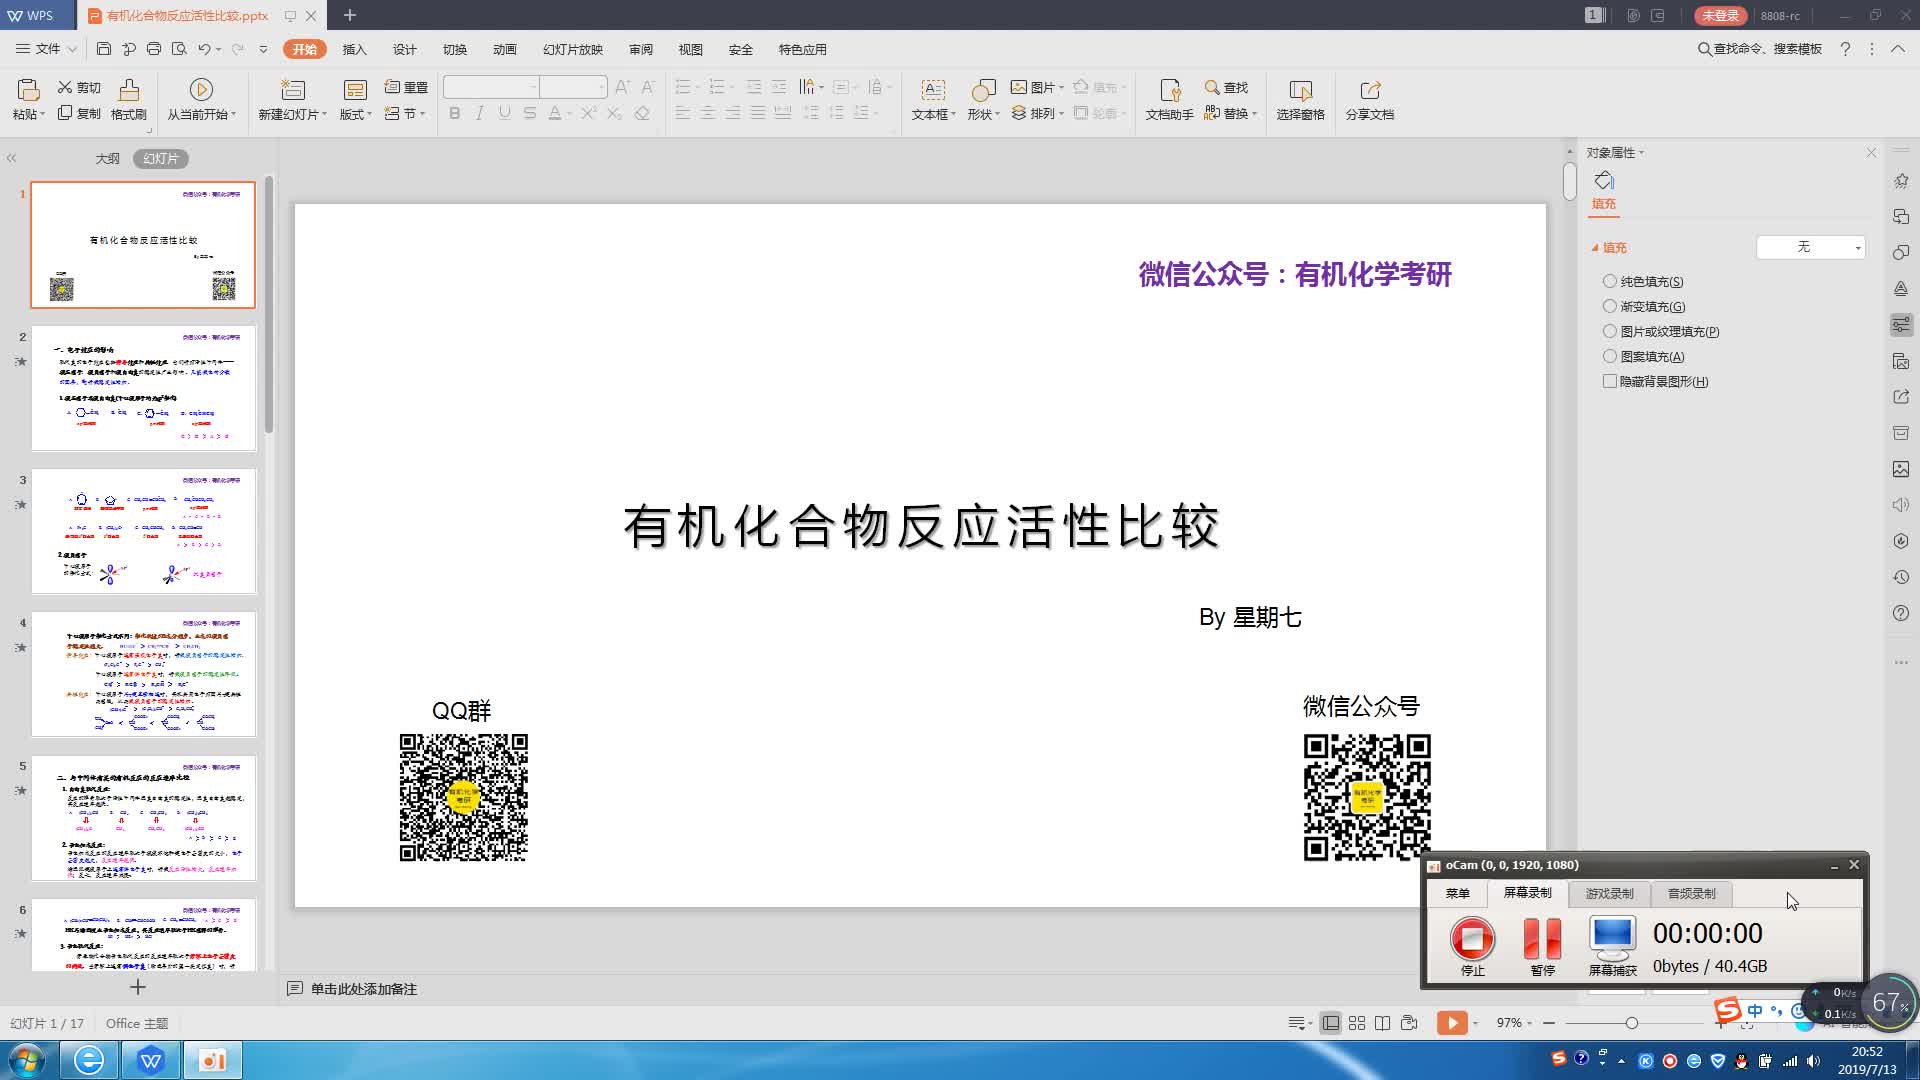Click the Save icon in quick toolbar
The image size is (1920, 1080).
[104, 49]
